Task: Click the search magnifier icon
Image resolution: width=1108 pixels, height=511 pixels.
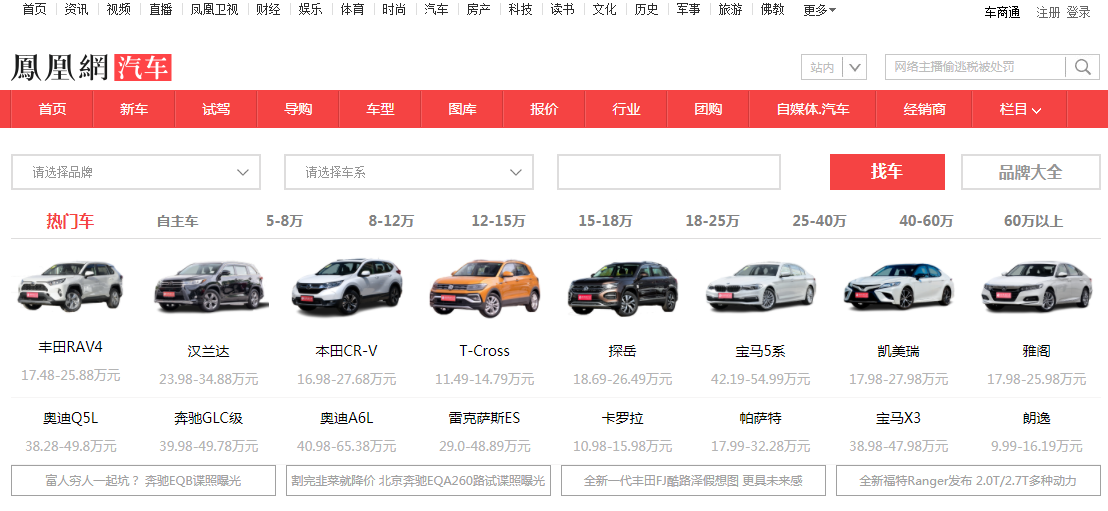Action: [x=1083, y=67]
